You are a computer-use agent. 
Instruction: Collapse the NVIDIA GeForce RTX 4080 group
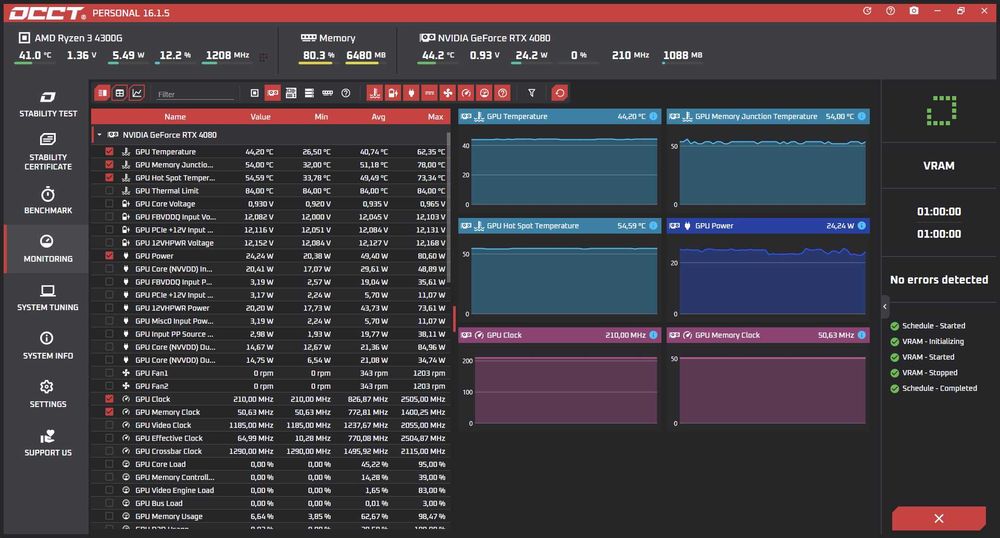(99, 134)
